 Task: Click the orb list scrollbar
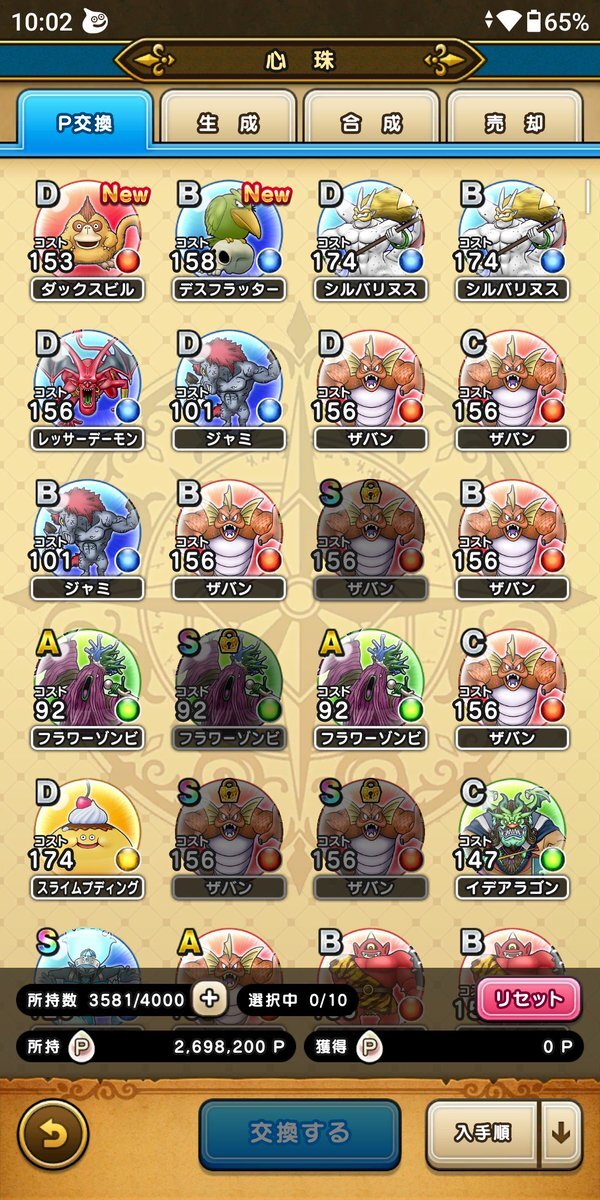coord(587,196)
